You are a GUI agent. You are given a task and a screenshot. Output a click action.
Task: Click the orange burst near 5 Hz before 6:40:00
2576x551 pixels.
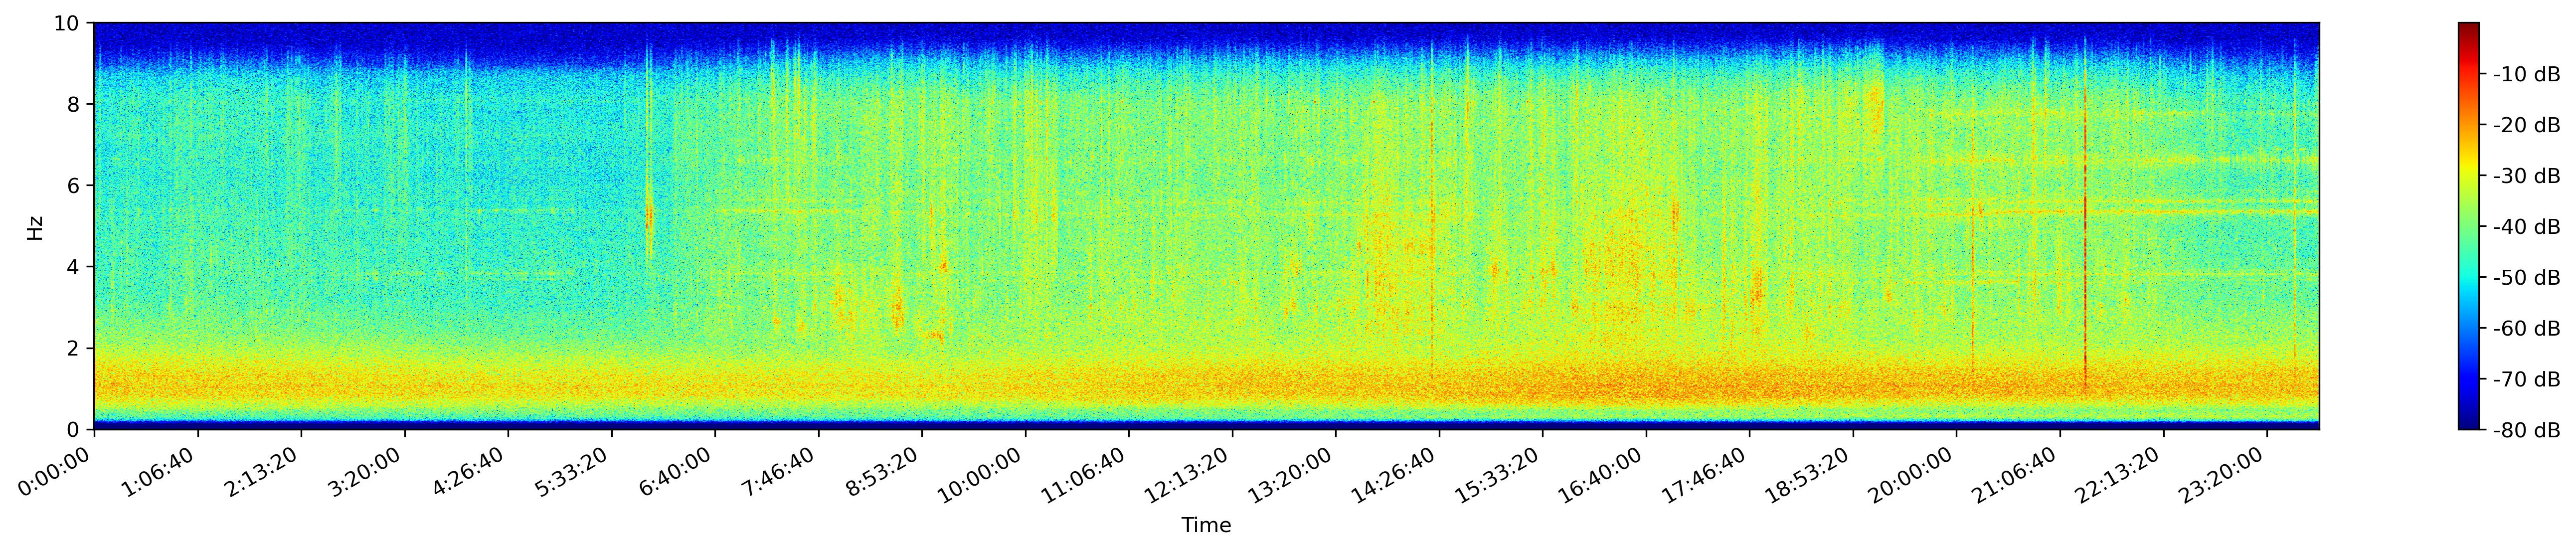(x=649, y=218)
